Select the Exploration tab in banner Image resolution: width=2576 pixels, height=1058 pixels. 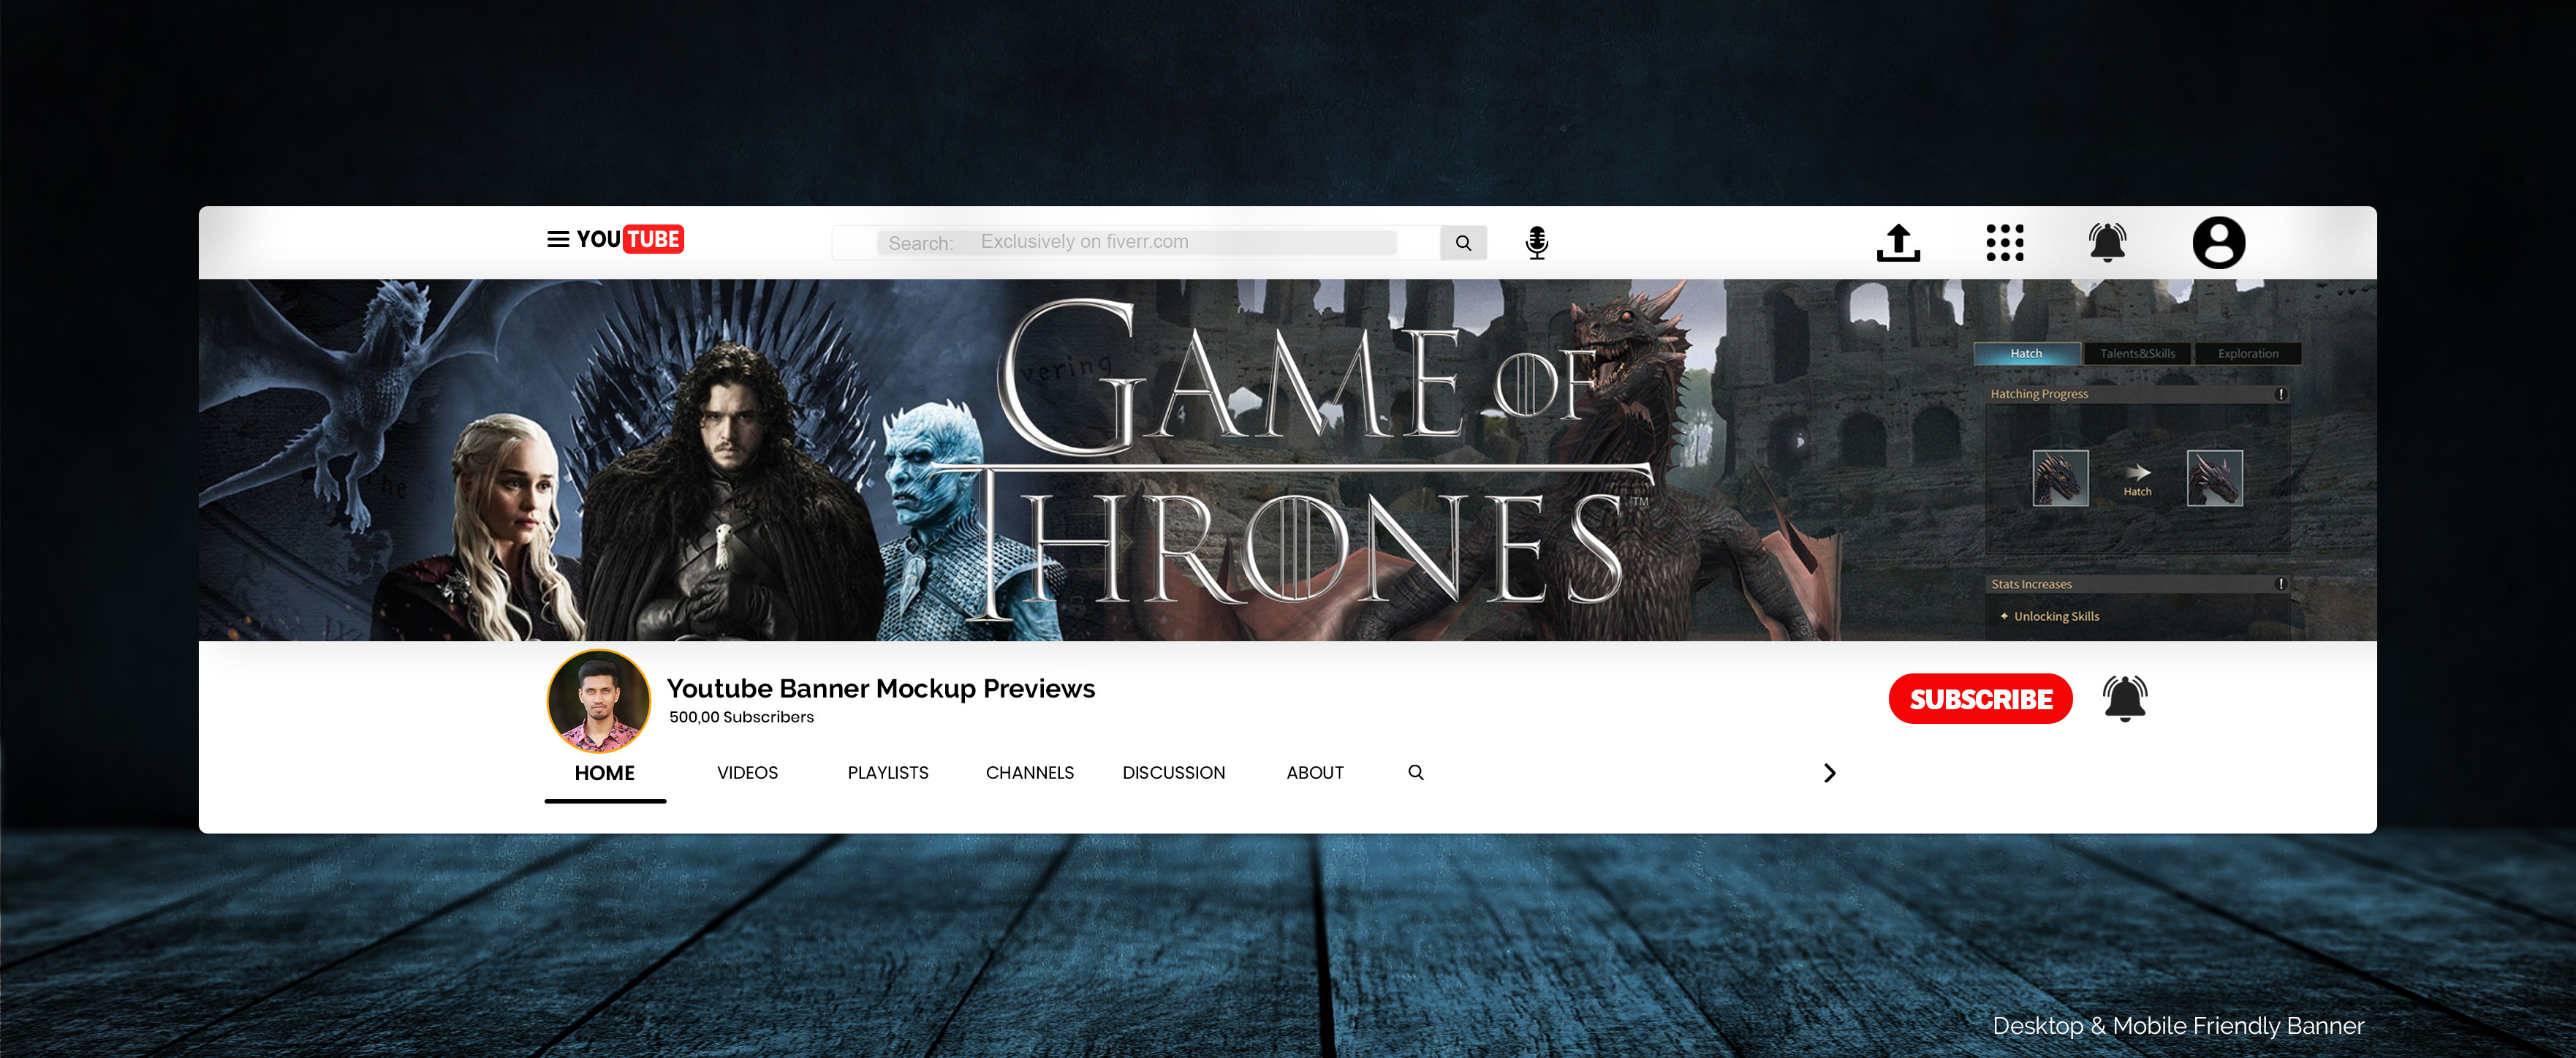tap(2247, 354)
